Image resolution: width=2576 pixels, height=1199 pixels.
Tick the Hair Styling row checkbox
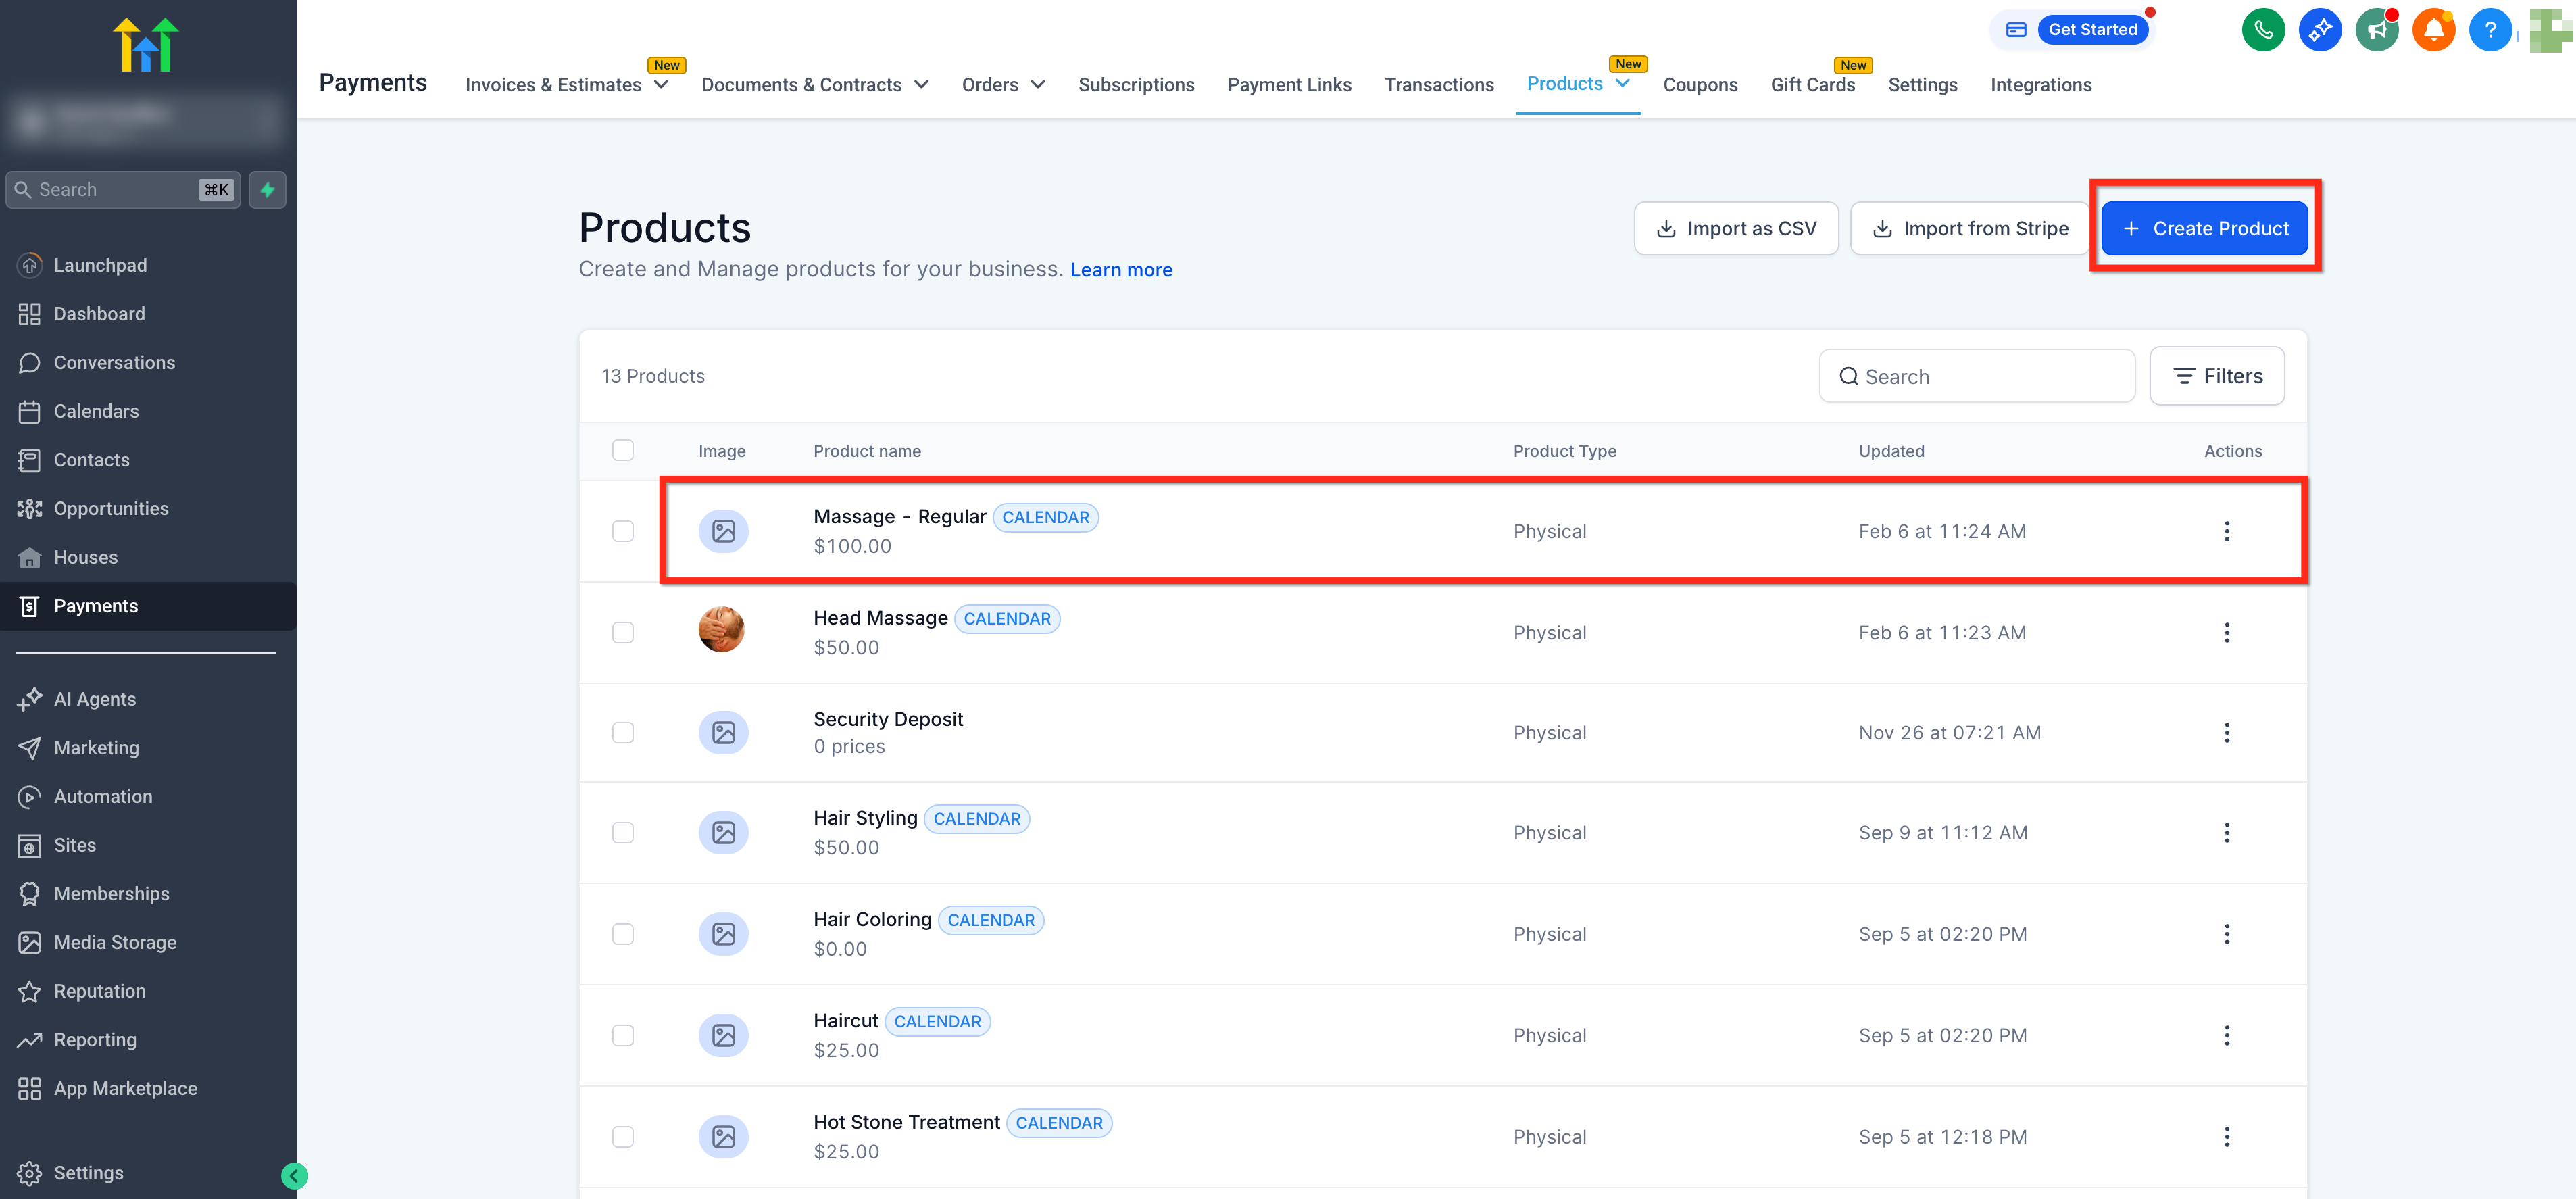623,833
